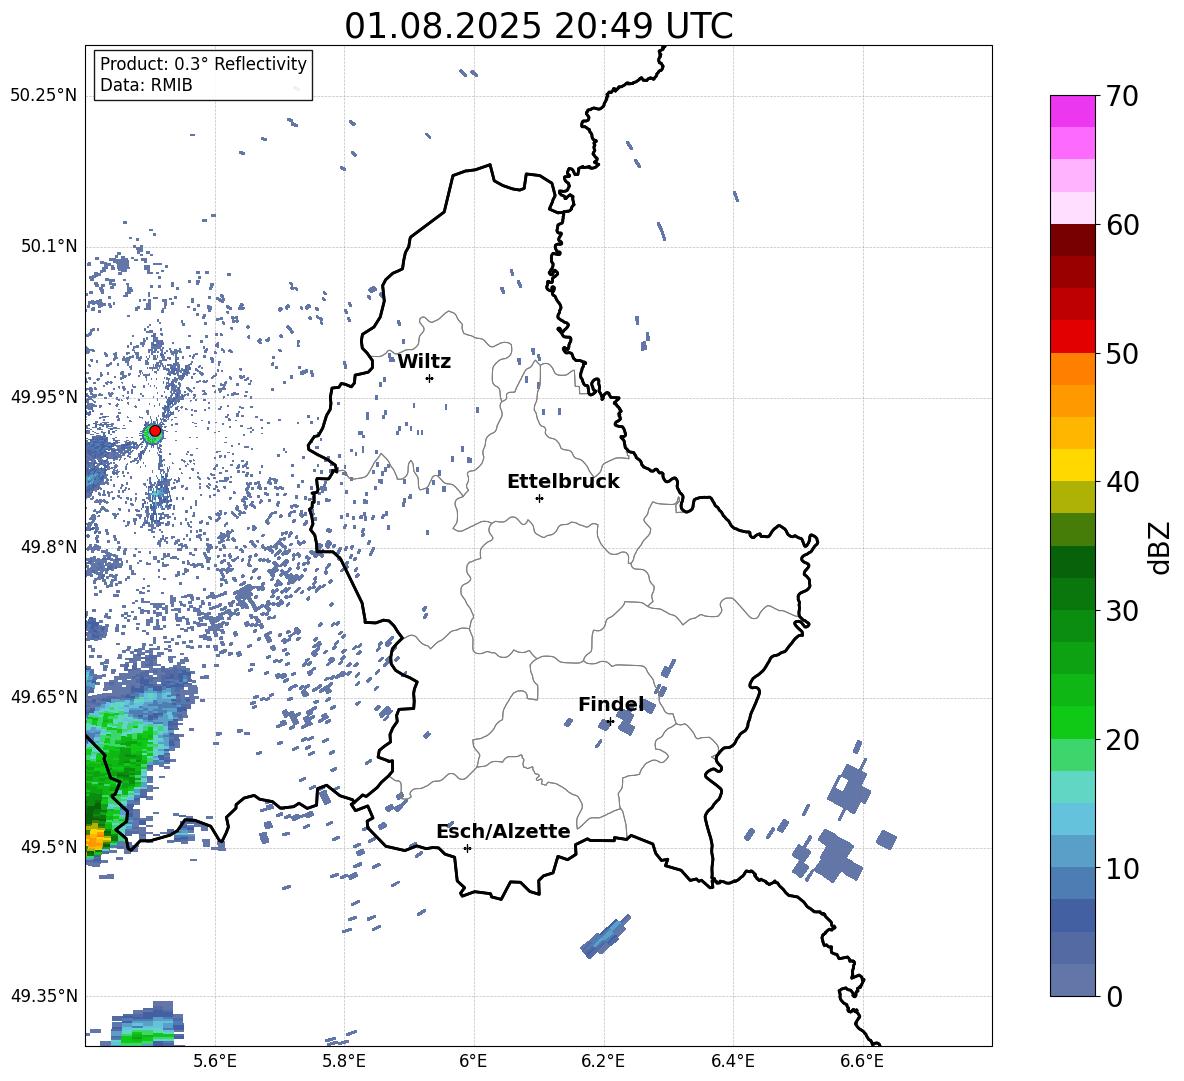Click the 49.35°N latitude label
The image size is (1184, 1081).
(x=44, y=996)
